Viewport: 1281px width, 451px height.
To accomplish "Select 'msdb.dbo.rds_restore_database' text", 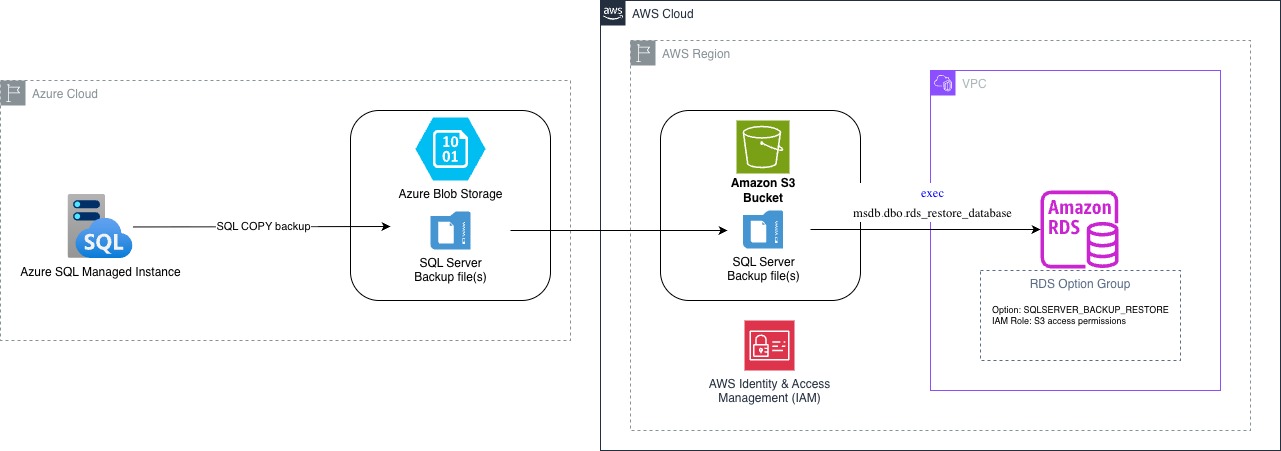I will [932, 213].
